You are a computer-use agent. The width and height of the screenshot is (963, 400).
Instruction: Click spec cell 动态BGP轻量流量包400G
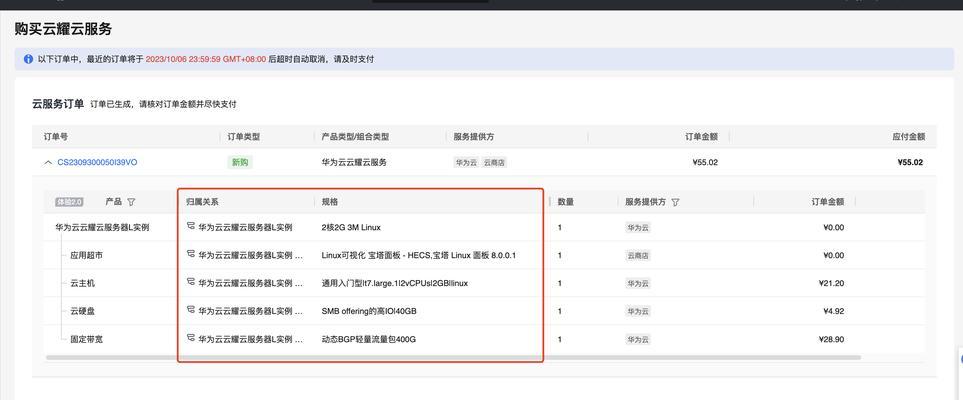point(368,339)
